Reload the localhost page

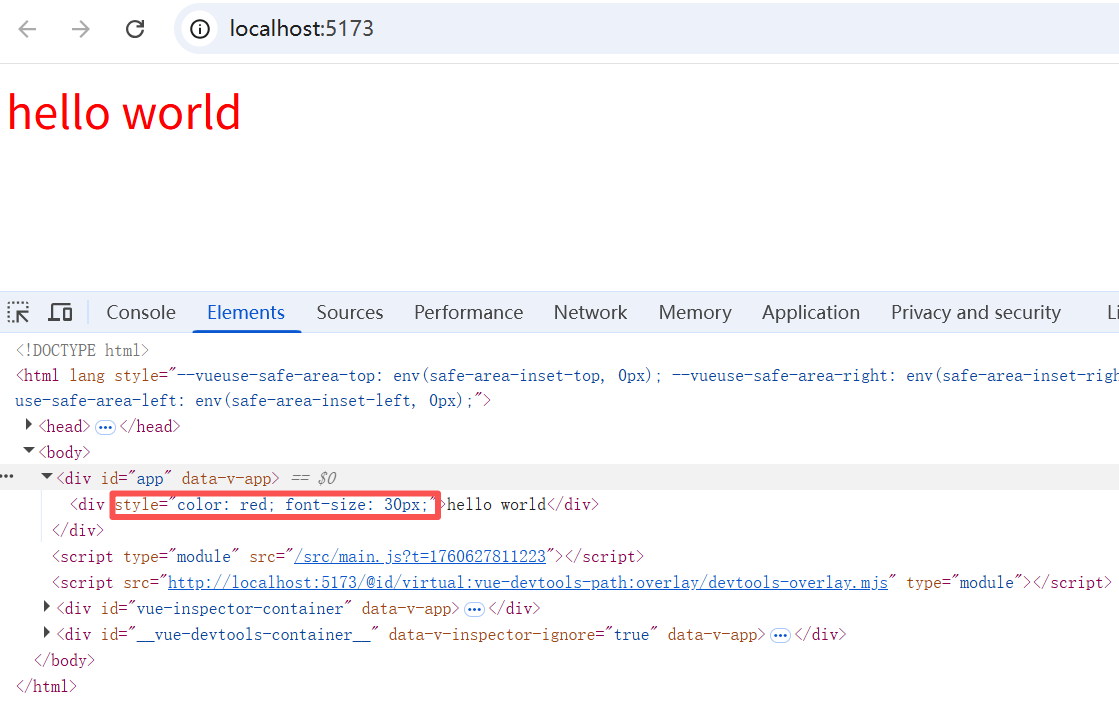tap(135, 29)
